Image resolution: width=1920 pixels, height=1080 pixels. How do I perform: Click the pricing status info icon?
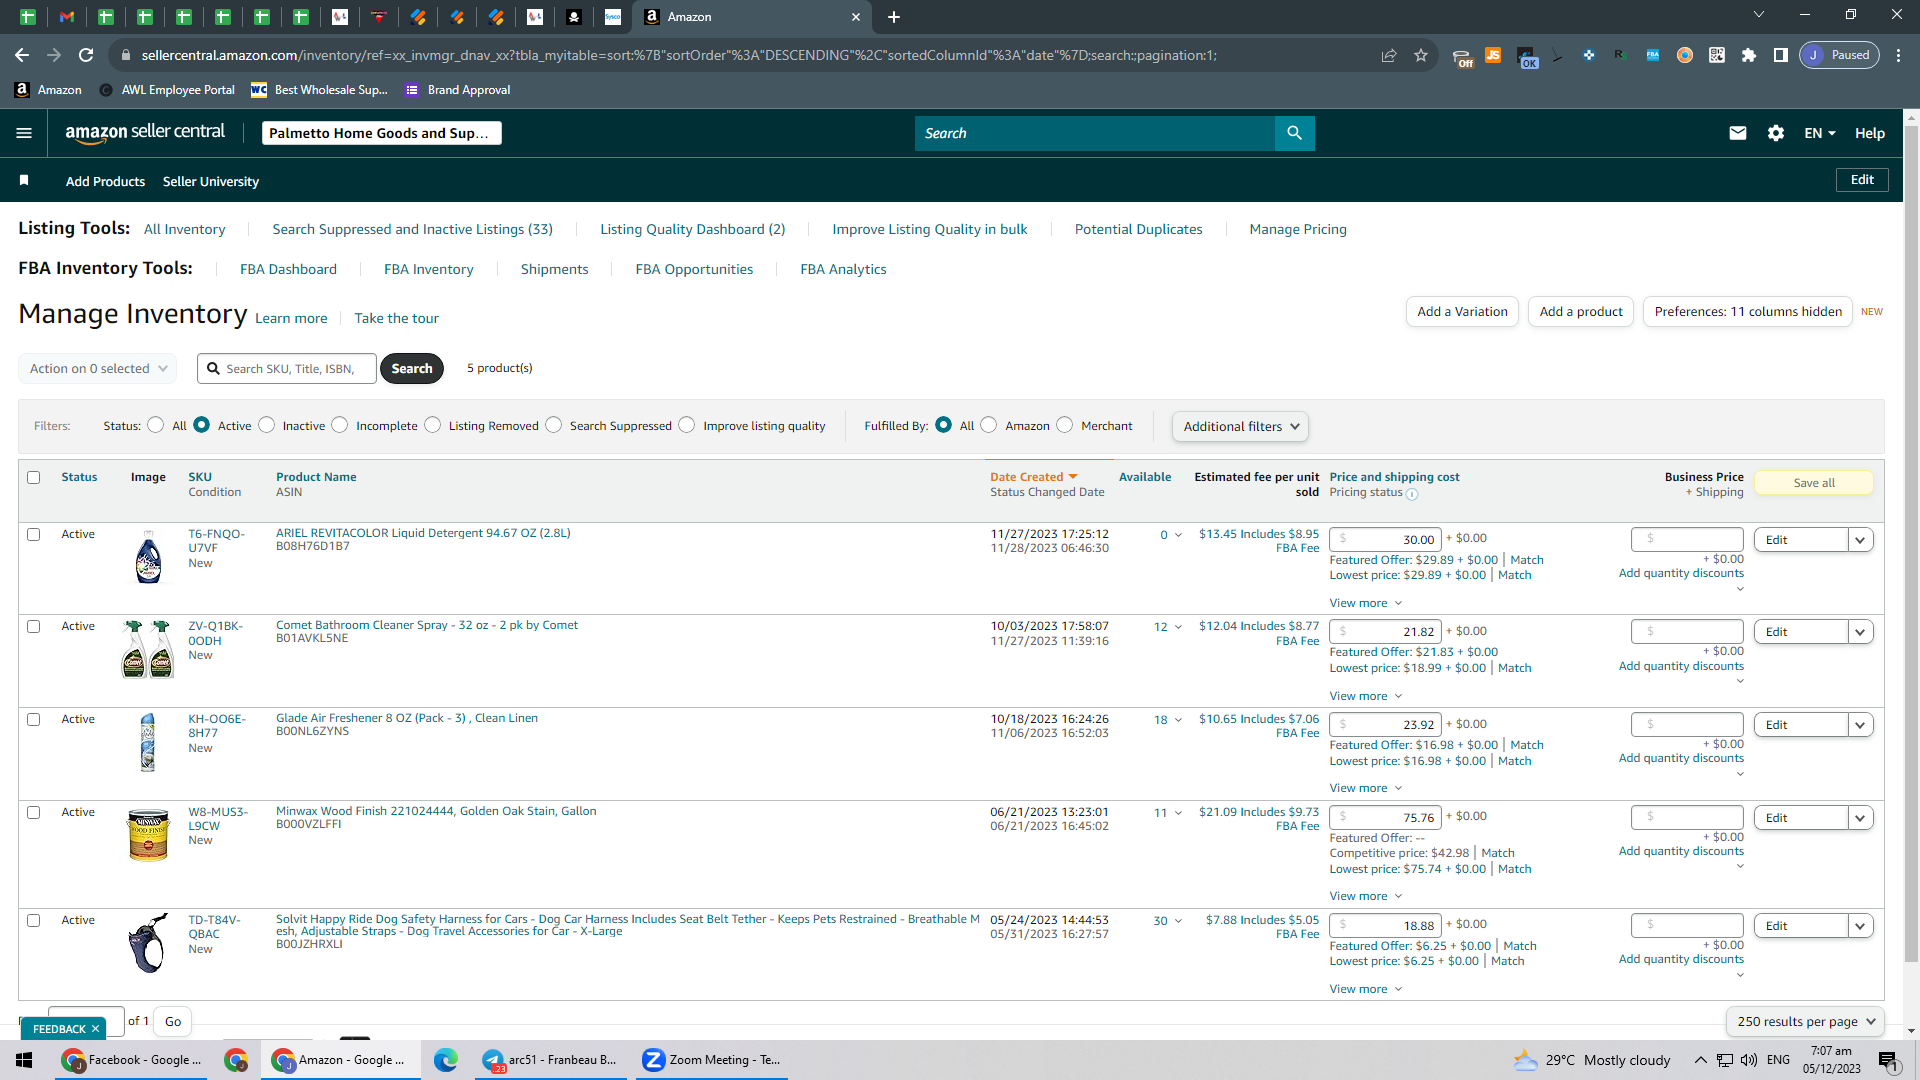(1412, 494)
